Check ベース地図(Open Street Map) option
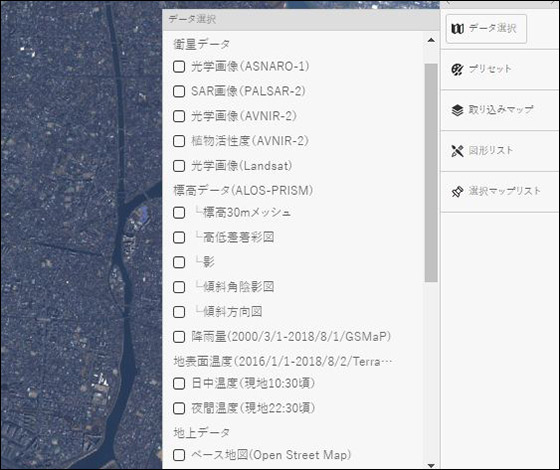 [179, 455]
